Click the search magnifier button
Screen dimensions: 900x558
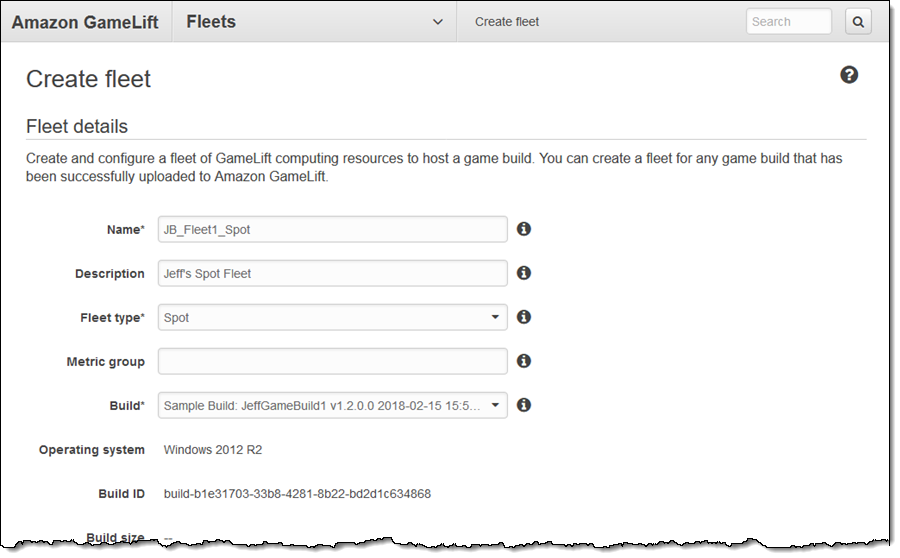point(858,22)
